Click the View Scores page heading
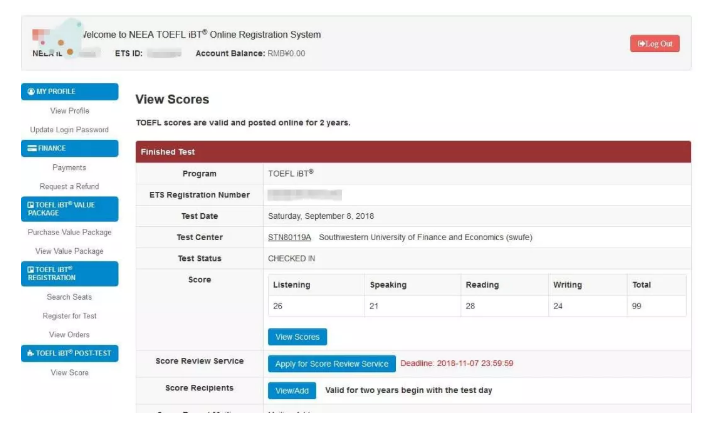716x426 pixels. pyautogui.click(x=172, y=100)
